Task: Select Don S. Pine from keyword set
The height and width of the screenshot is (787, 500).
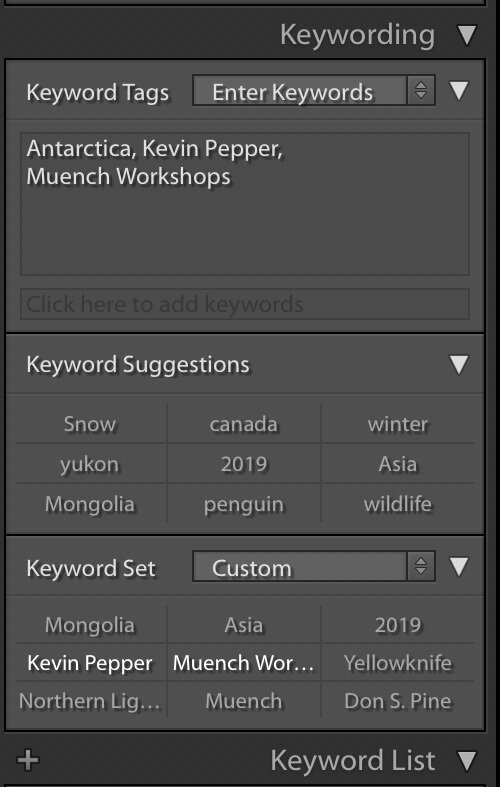Action: pyautogui.click(x=398, y=701)
